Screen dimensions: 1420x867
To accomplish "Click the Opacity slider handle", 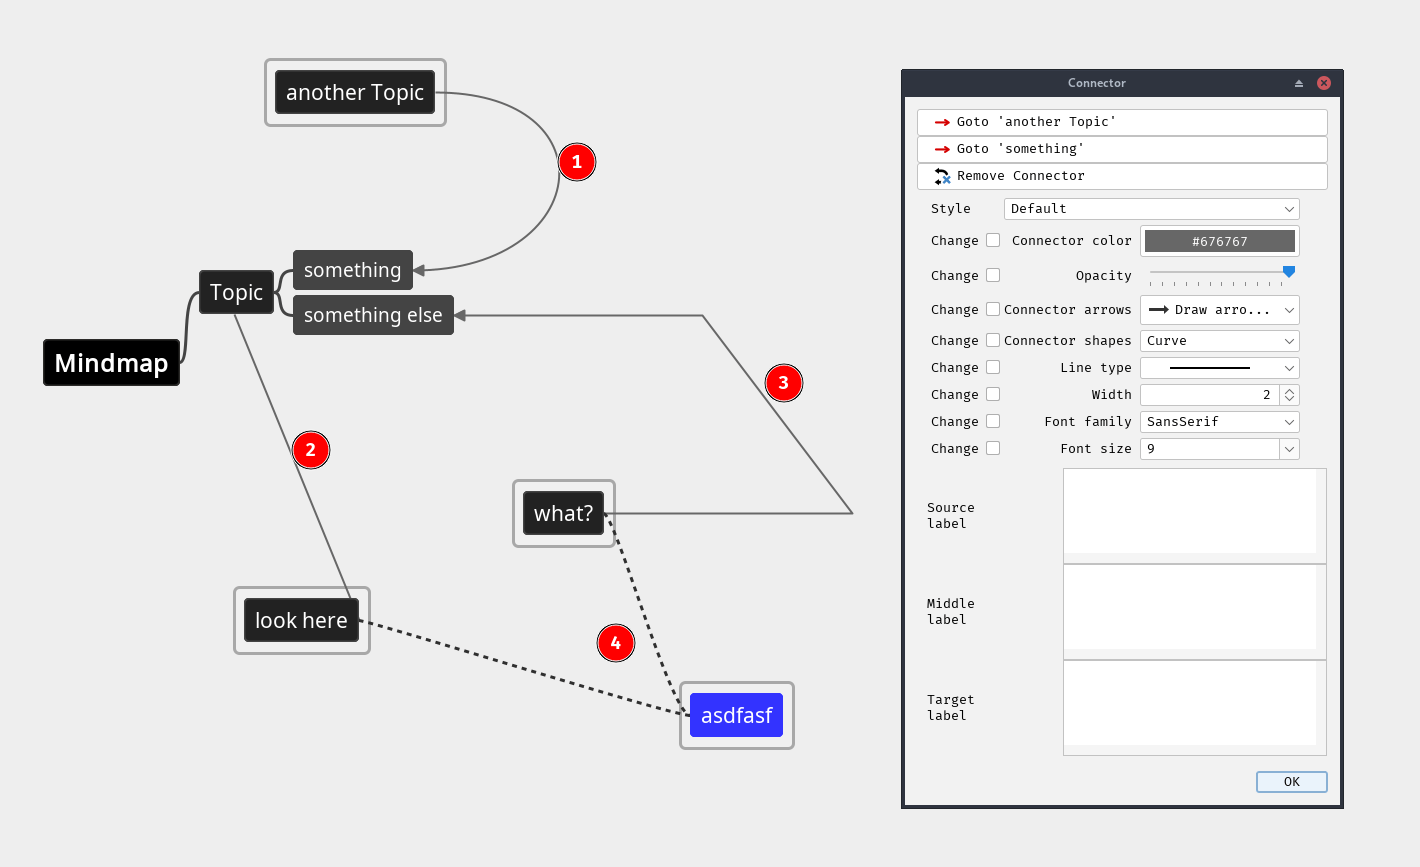I will pyautogui.click(x=1289, y=271).
